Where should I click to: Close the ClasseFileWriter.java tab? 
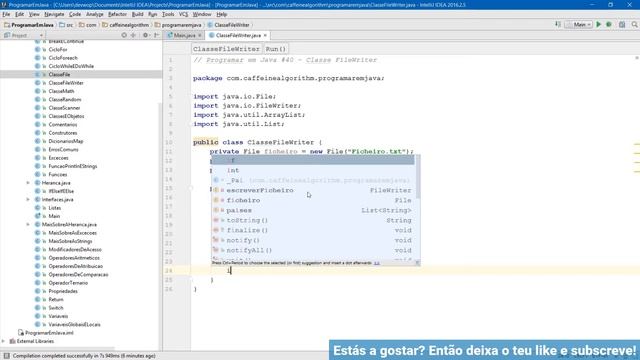[265, 36]
